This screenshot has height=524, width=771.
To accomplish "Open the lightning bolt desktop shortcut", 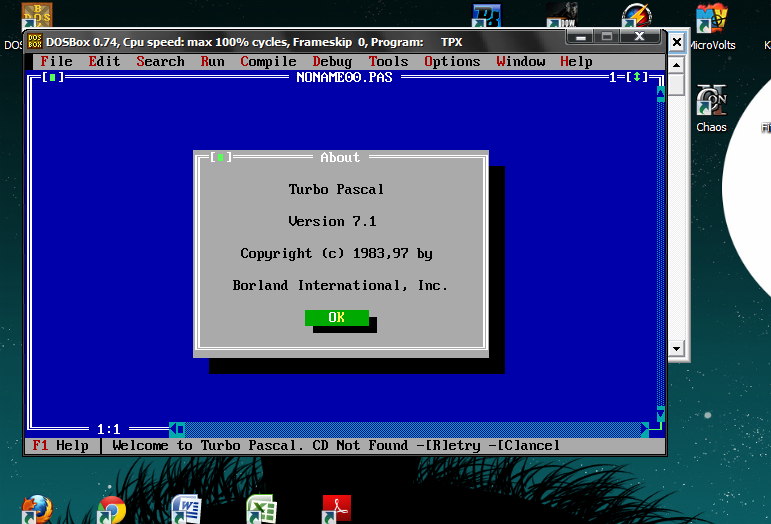I will (636, 15).
